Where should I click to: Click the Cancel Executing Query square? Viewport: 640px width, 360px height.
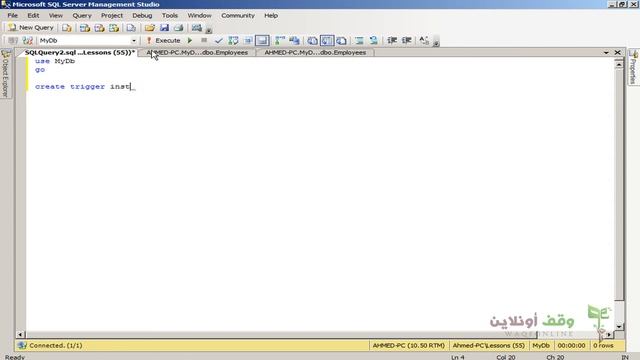204,40
